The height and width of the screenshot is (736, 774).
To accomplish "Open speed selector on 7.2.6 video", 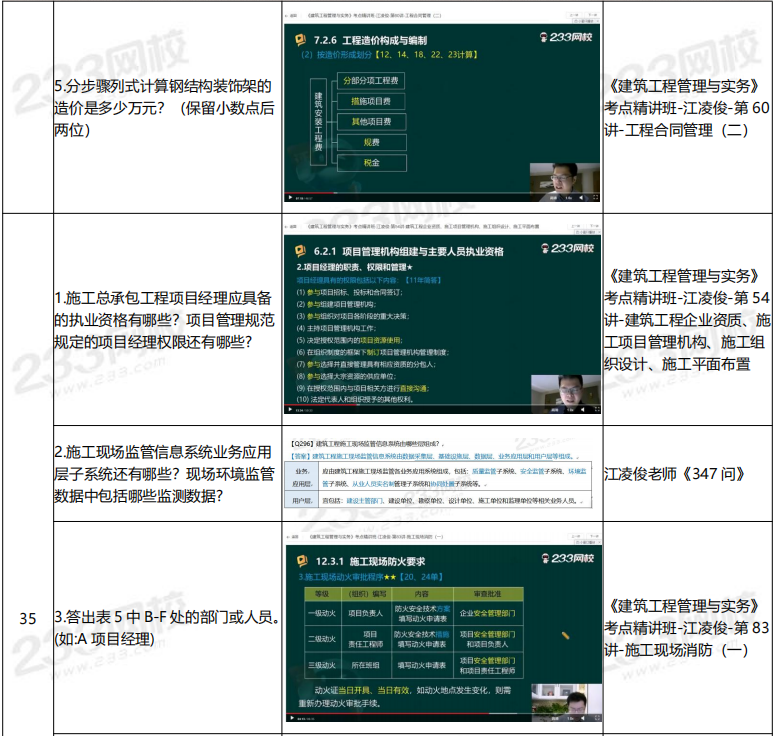I will pyautogui.click(x=568, y=198).
